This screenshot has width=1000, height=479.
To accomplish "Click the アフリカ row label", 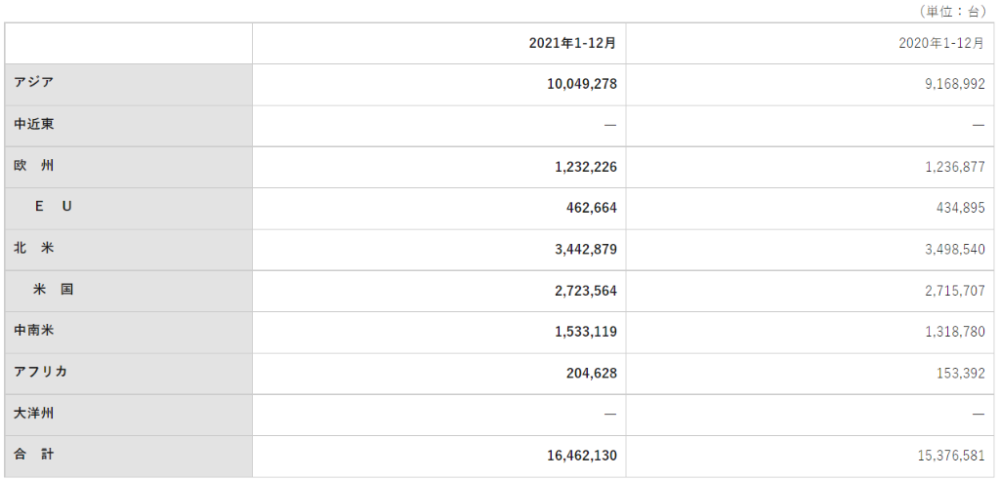I will pyautogui.click(x=40, y=372).
